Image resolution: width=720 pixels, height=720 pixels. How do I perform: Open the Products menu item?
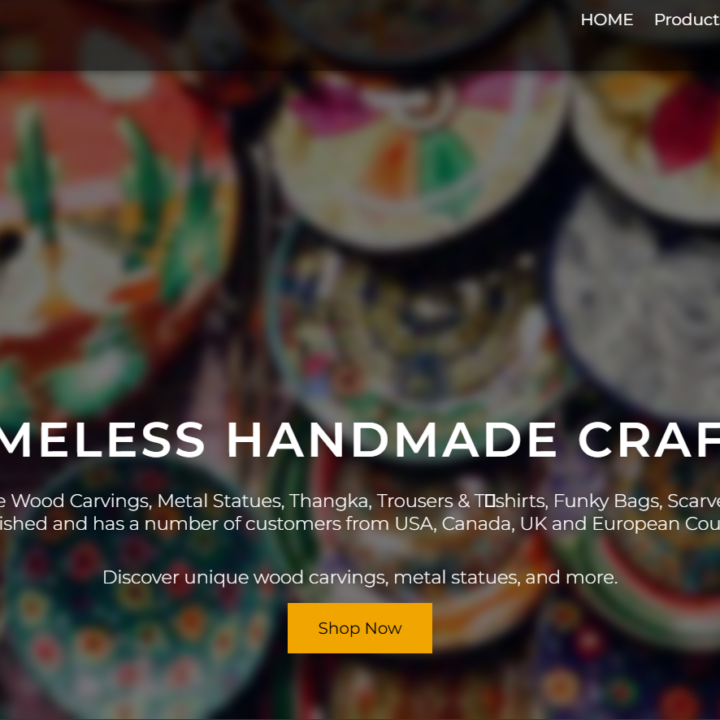(x=687, y=20)
